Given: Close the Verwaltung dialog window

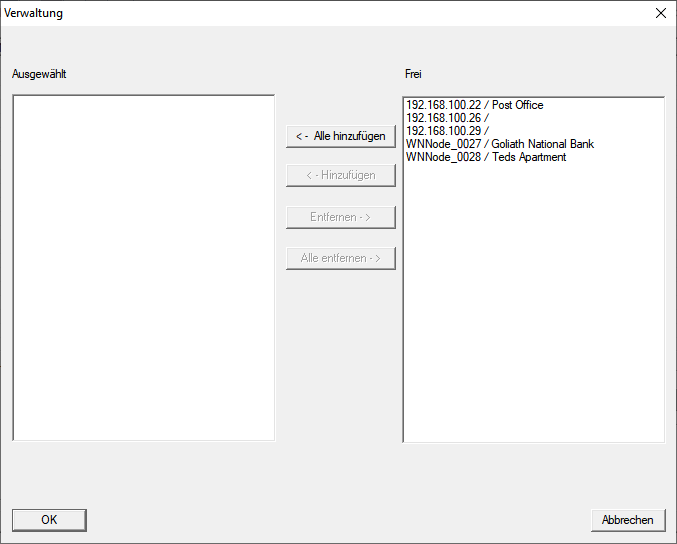Looking at the screenshot, I should coord(660,13).
